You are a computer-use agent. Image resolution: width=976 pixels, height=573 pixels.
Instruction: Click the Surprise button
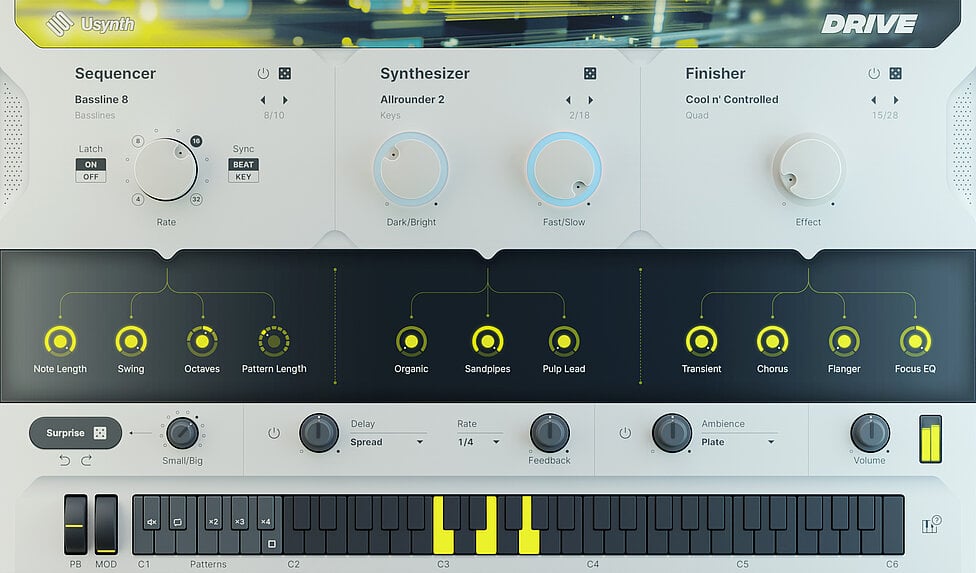(x=75, y=433)
